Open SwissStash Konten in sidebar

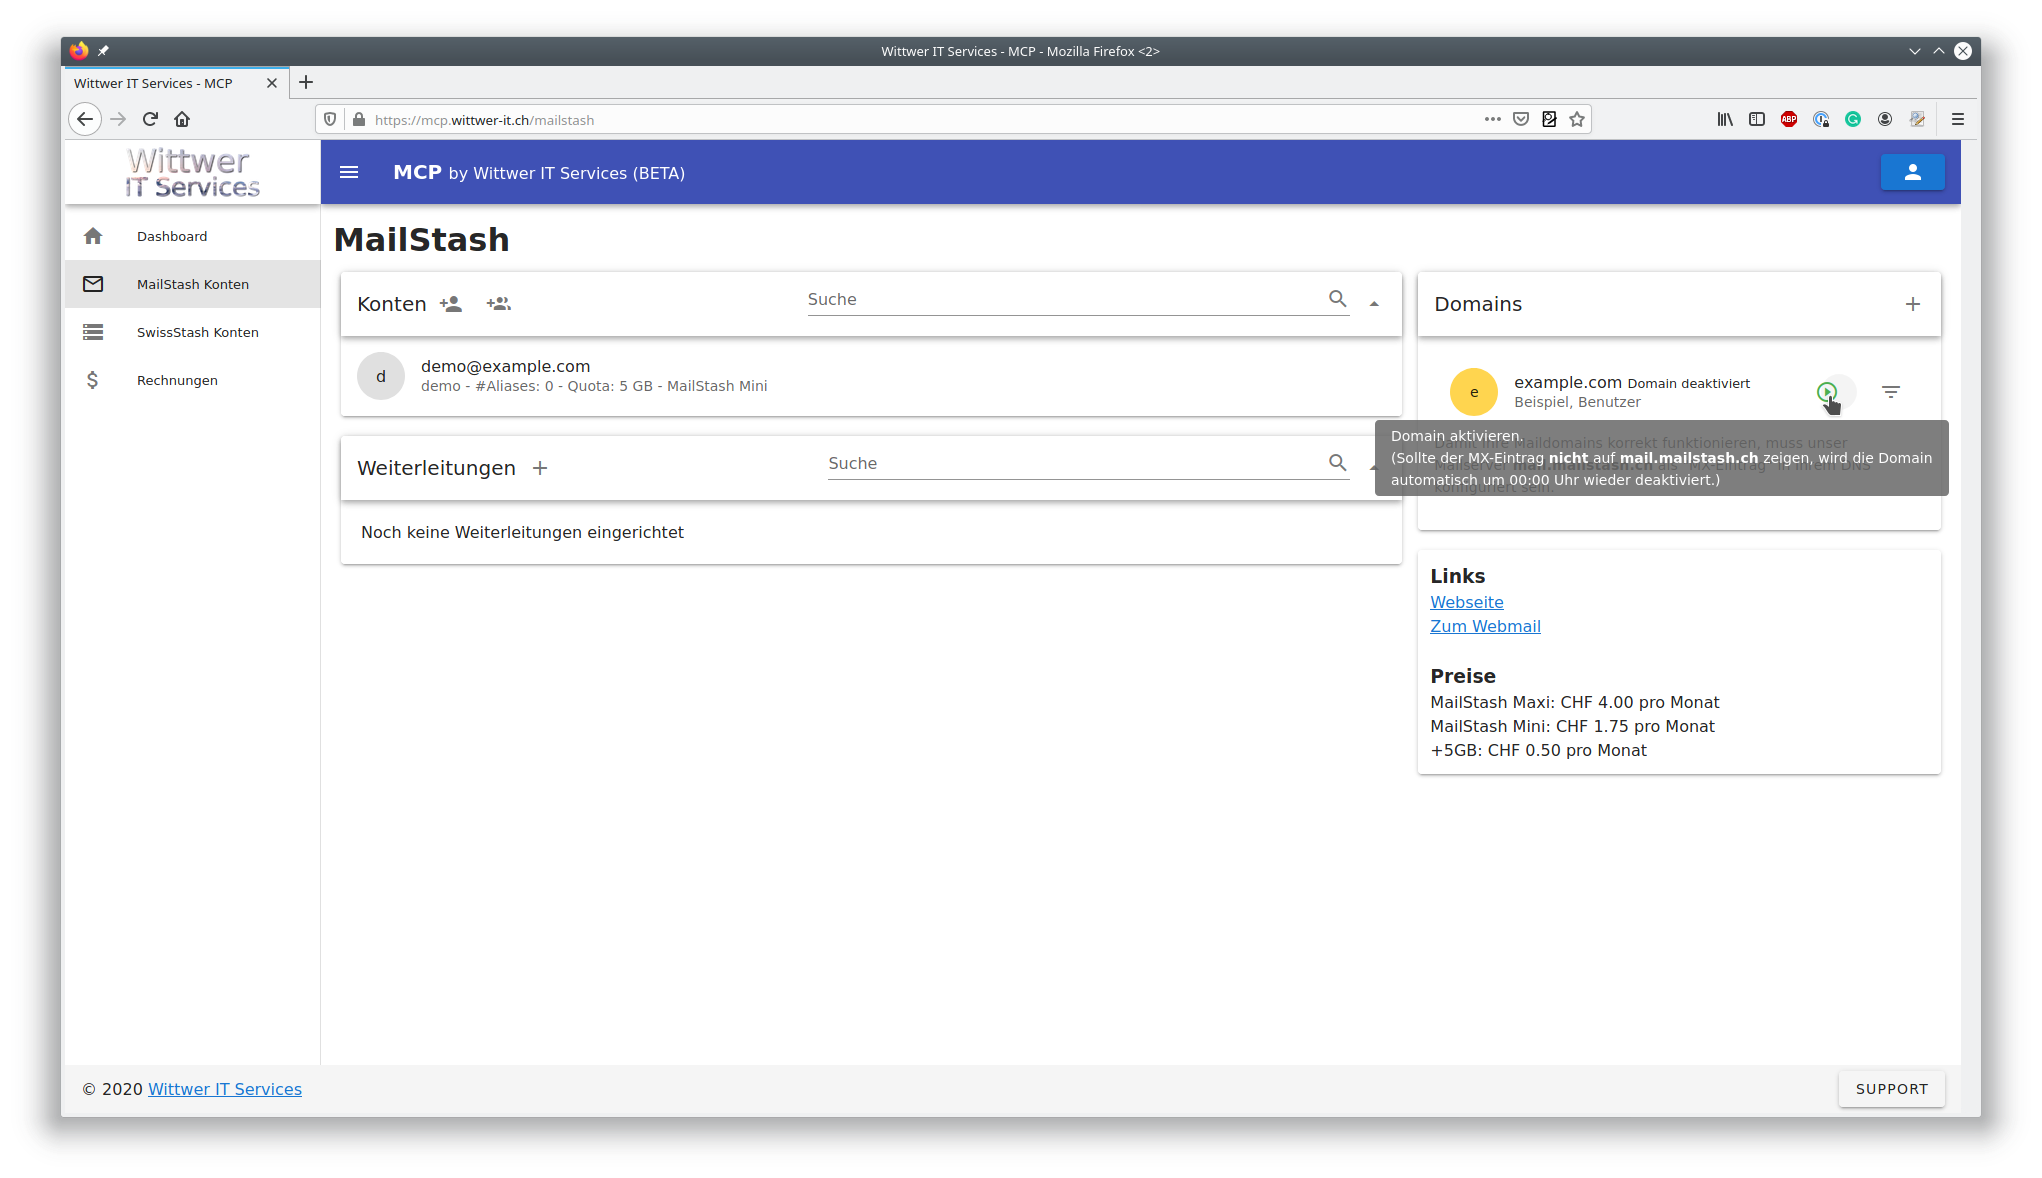click(192, 332)
